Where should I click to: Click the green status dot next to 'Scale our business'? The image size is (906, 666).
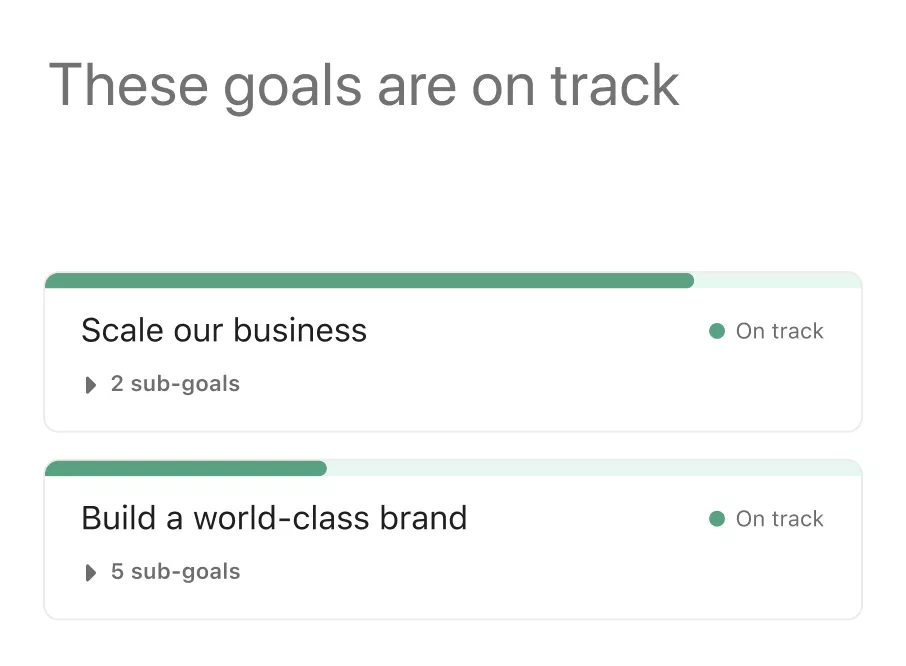[x=717, y=331]
